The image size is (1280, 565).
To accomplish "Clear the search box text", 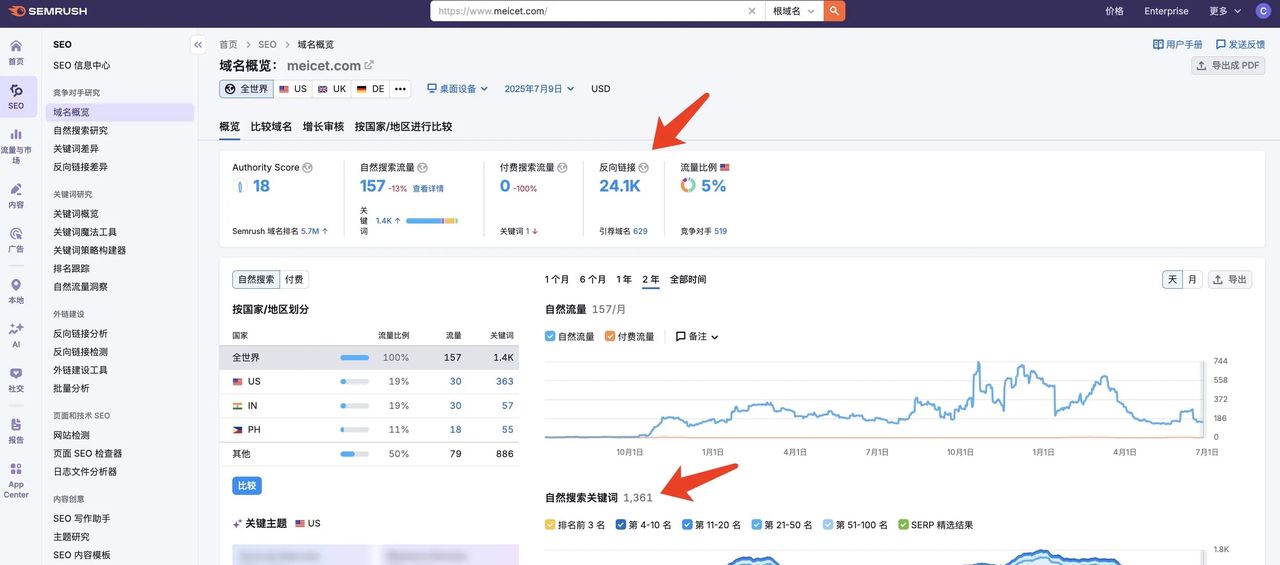I will click(x=752, y=11).
